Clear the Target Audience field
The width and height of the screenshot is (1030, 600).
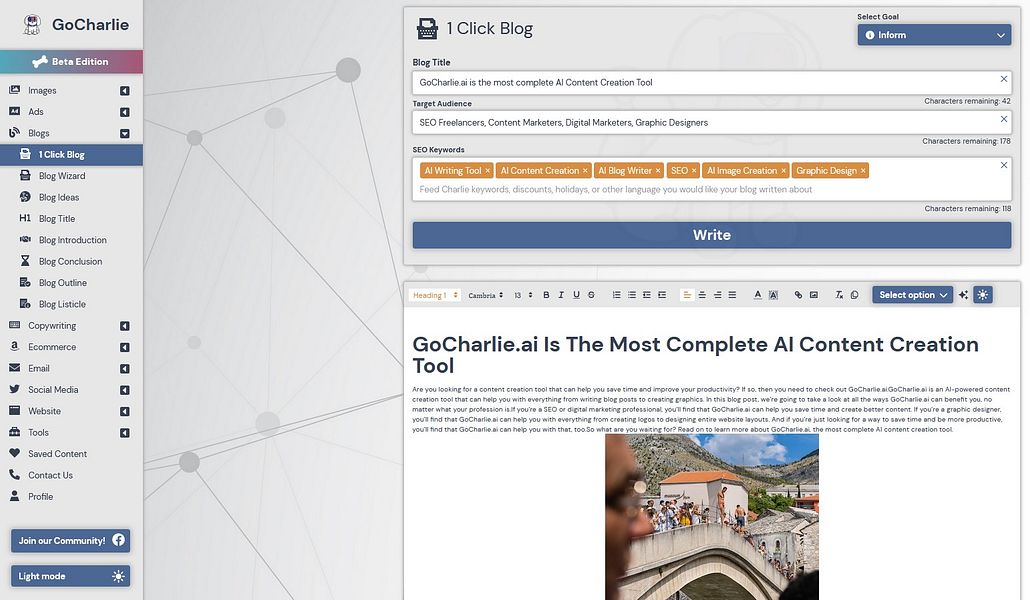click(1004, 119)
